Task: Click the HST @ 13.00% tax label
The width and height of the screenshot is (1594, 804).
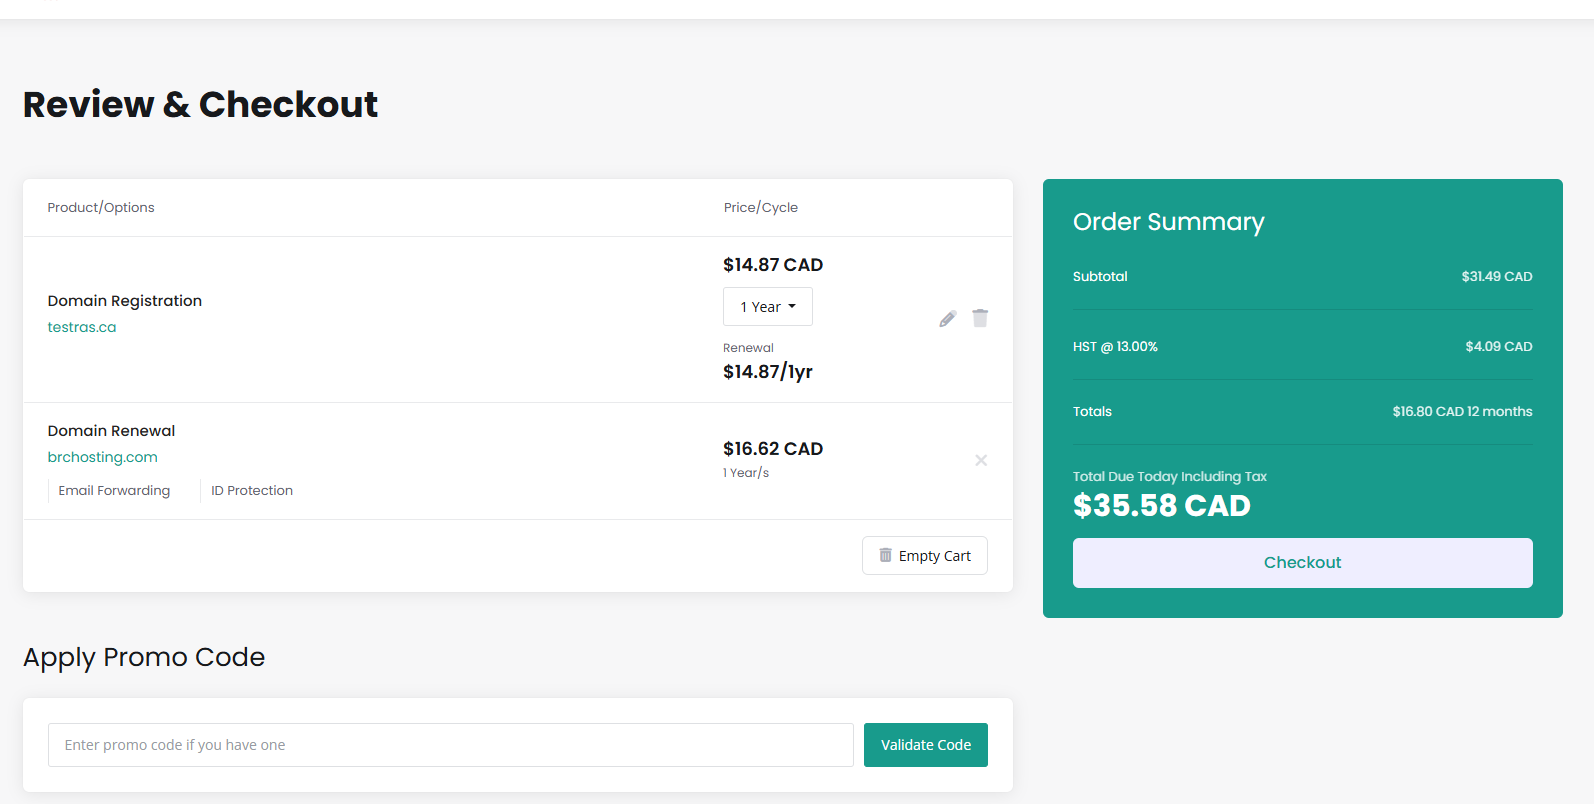Action: click(1115, 347)
